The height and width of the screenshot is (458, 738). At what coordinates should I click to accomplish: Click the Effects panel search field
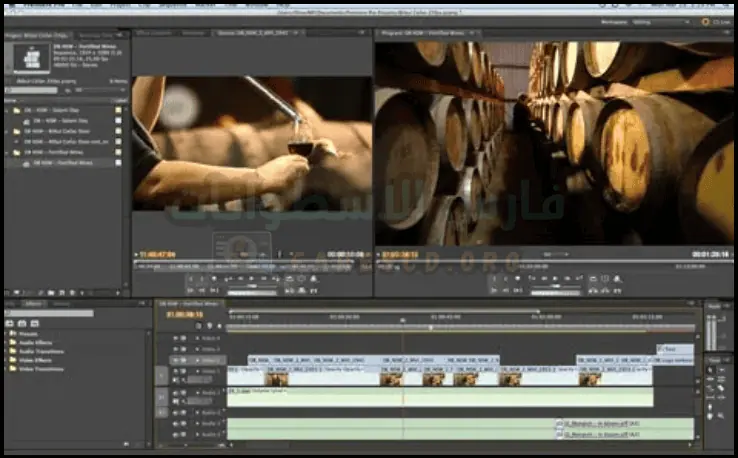click(50, 313)
